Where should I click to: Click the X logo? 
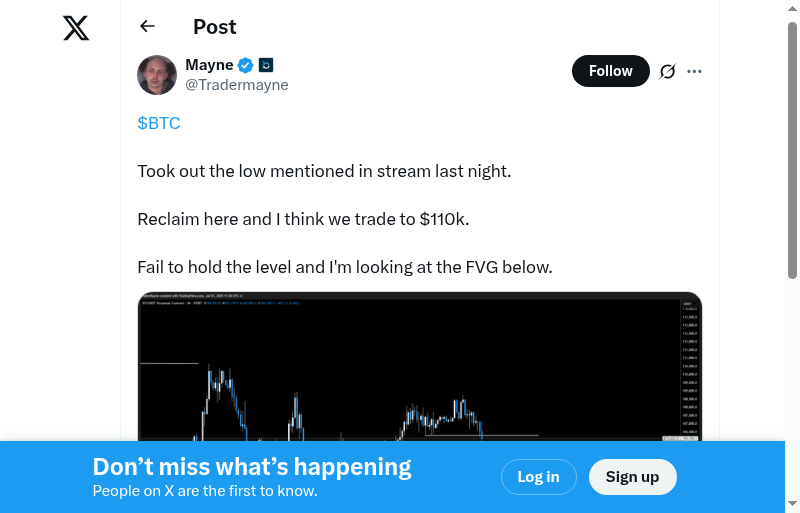tap(76, 28)
